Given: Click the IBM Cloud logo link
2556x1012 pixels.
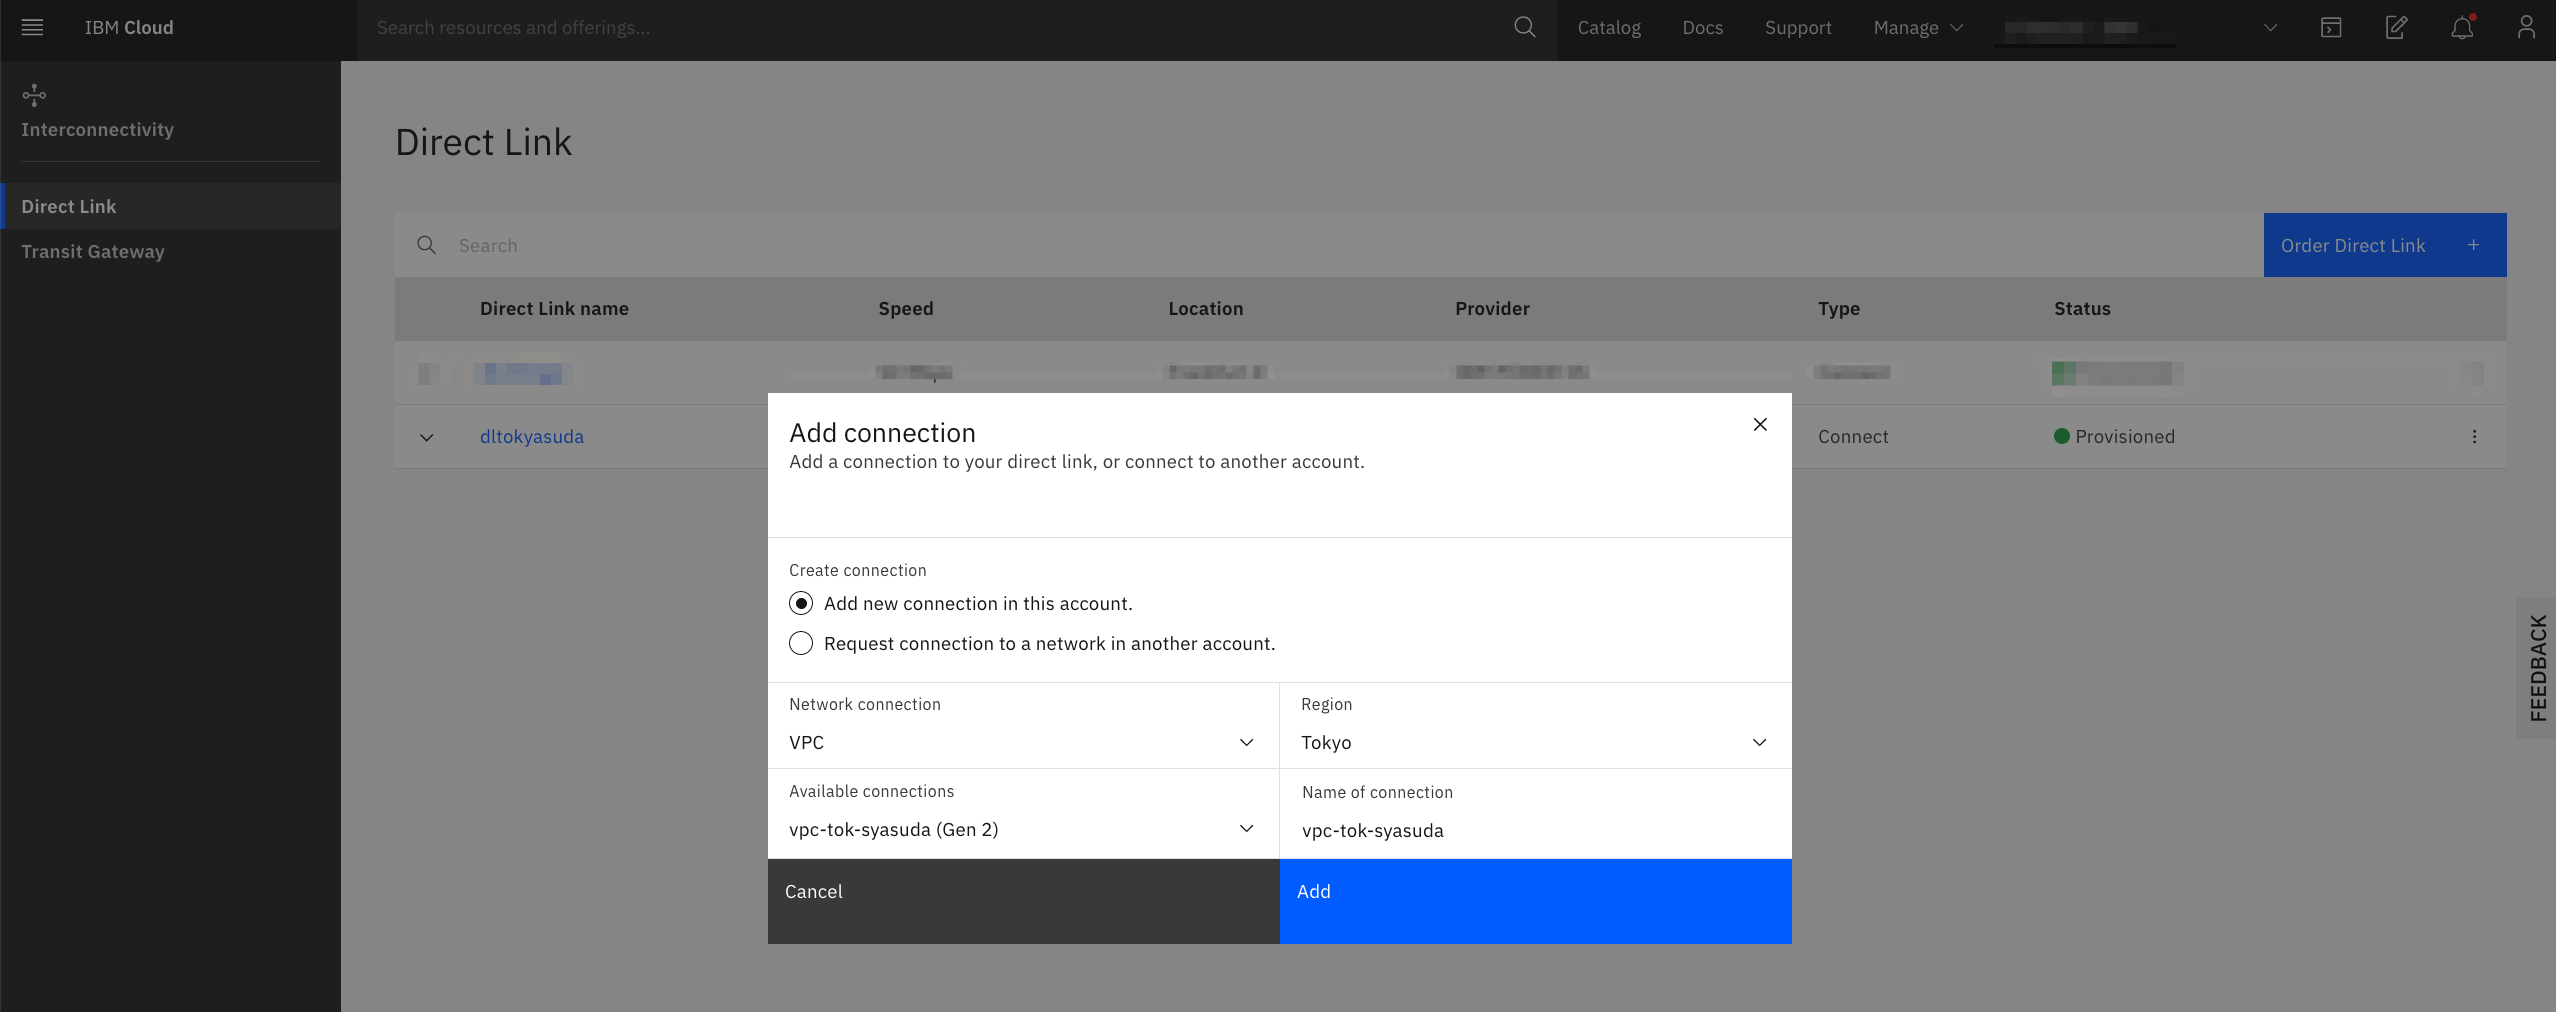Looking at the screenshot, I should pos(129,28).
